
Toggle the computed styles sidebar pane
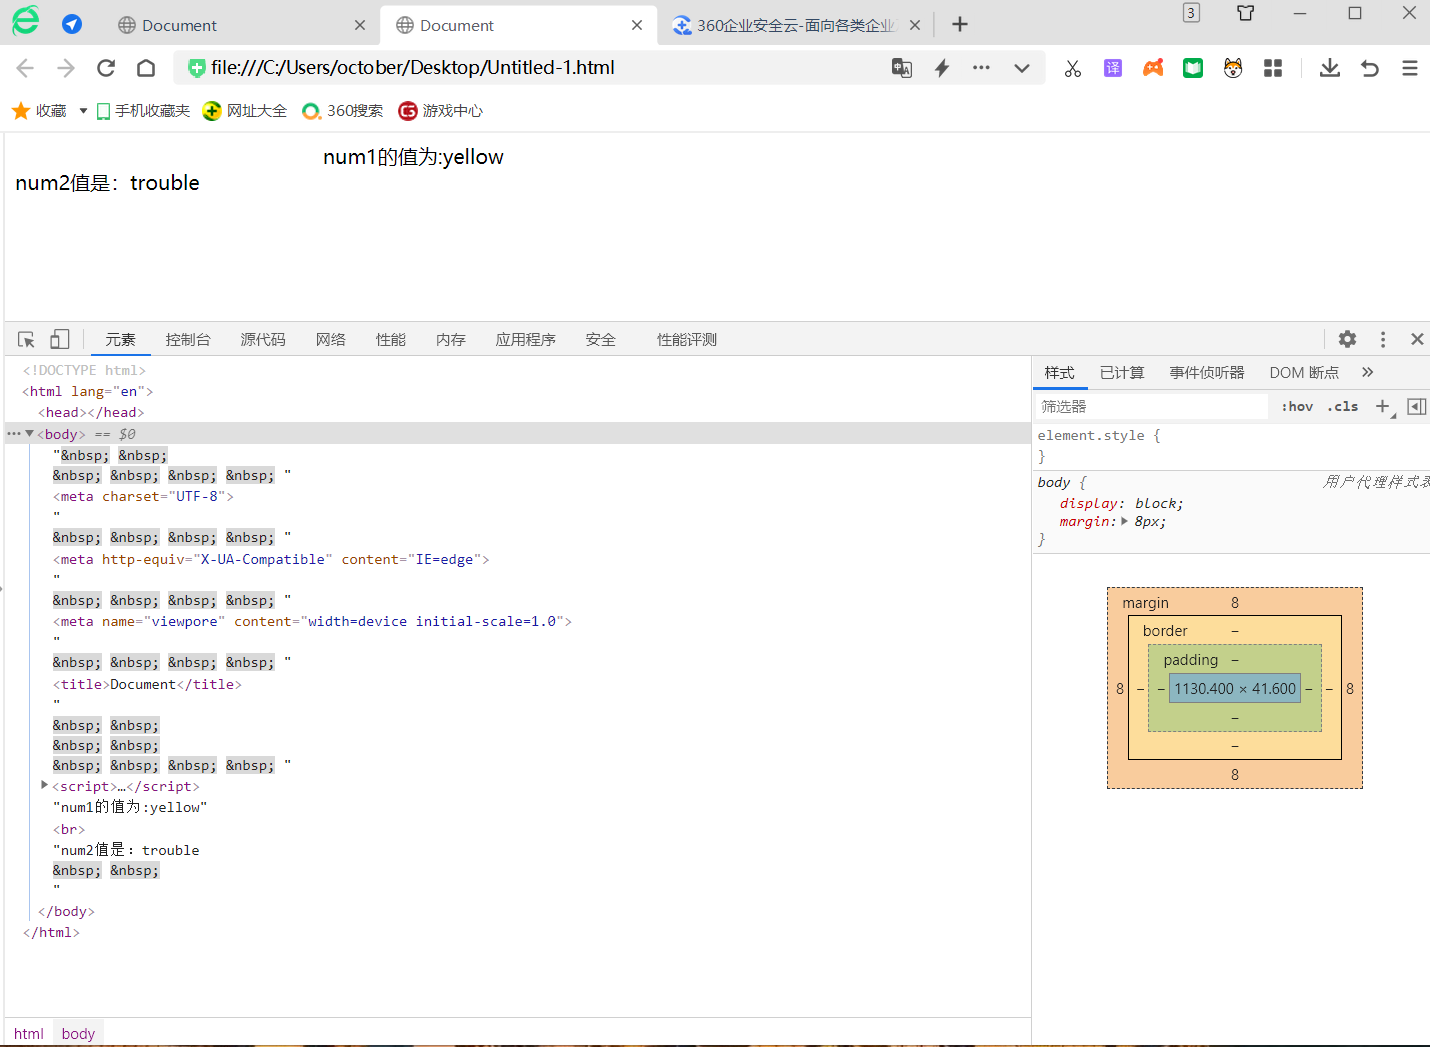(x=1417, y=406)
